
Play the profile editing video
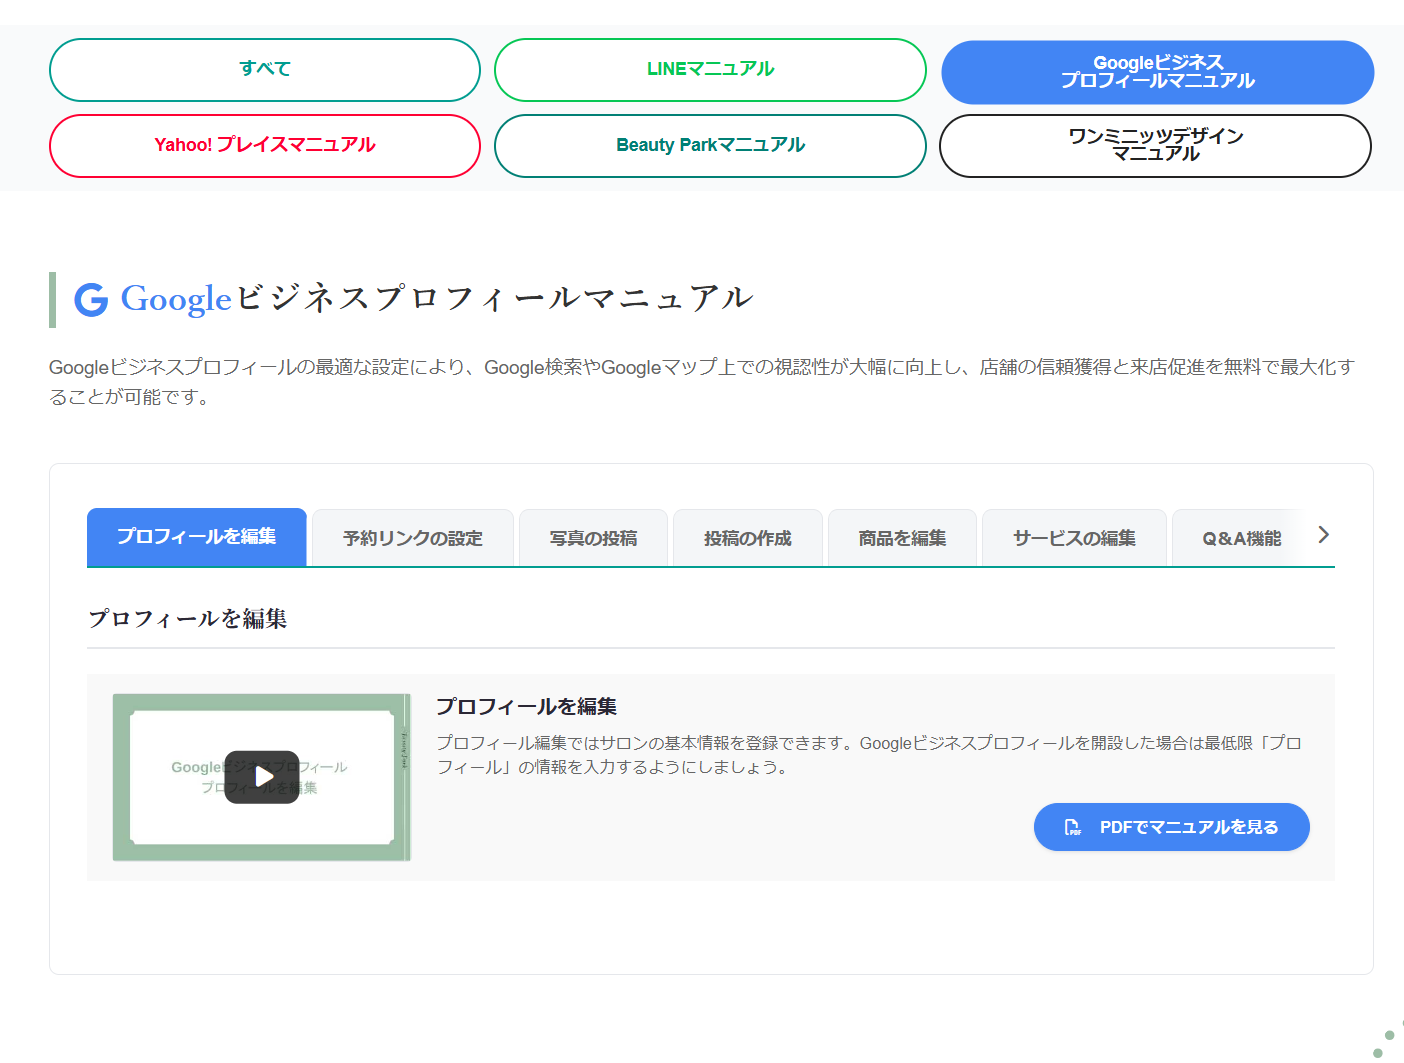262,777
